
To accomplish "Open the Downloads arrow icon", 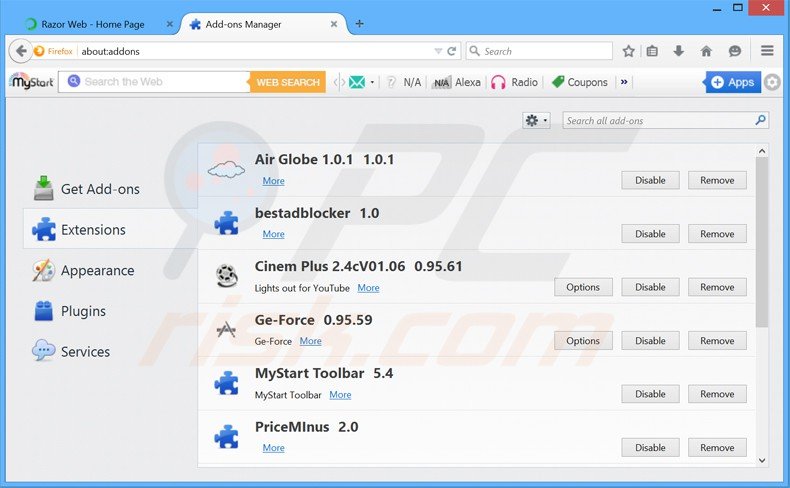I will 679,51.
